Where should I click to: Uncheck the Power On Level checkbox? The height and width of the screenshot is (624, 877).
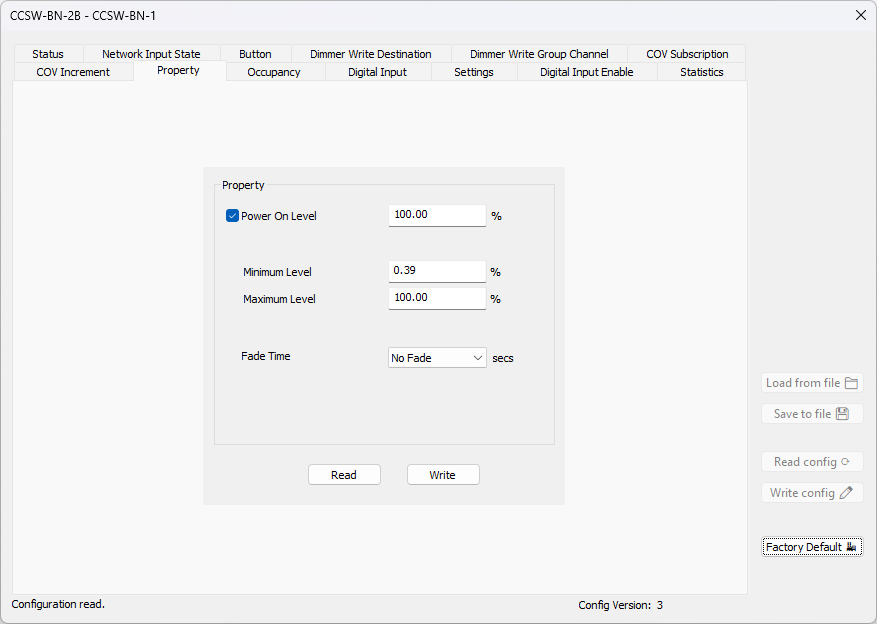(232, 216)
